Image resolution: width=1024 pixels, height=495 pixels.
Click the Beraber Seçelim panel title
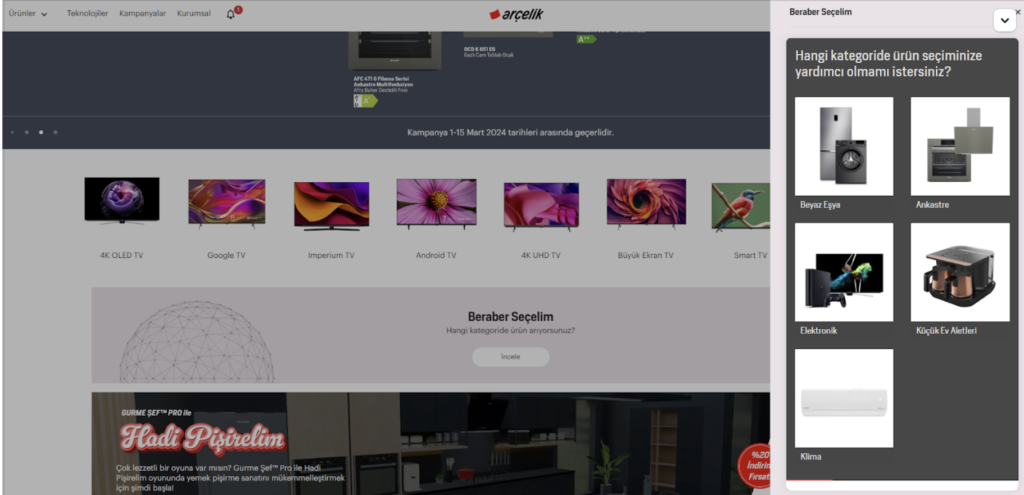pos(820,12)
